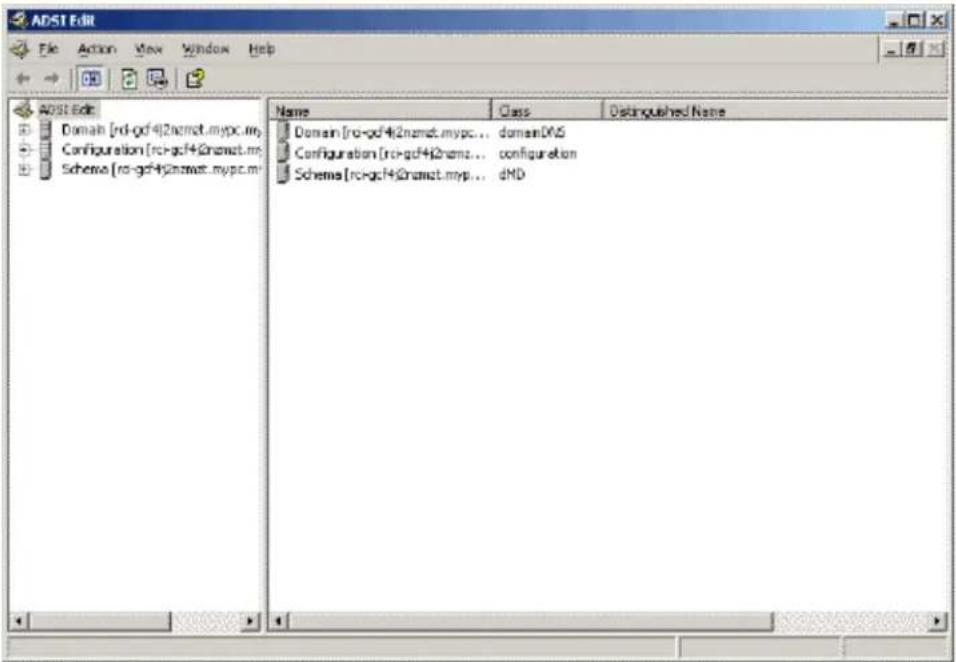Open the File menu
This screenshot has height=662, width=956.
tap(49, 49)
